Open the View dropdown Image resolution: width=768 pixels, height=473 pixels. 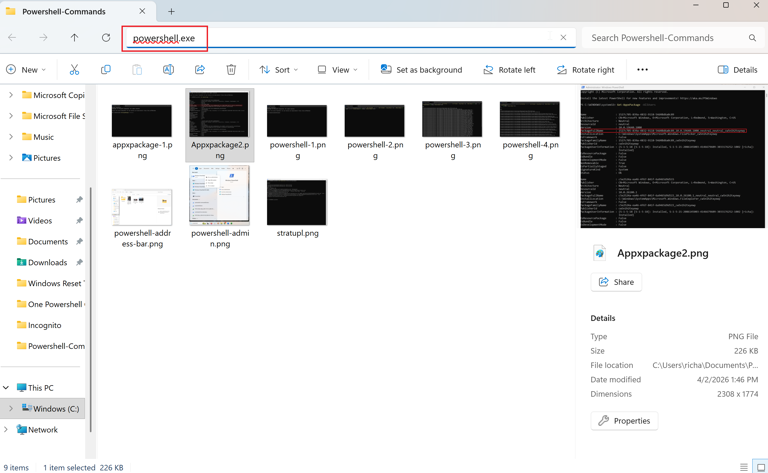coord(337,70)
